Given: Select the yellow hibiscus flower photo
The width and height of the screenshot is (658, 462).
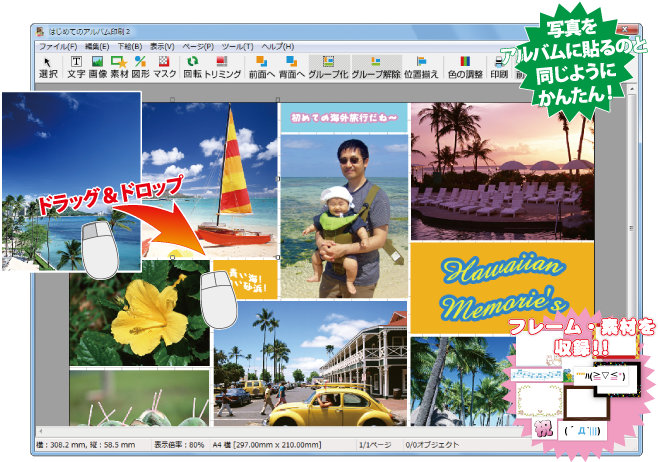Looking at the screenshot, I should [140, 315].
